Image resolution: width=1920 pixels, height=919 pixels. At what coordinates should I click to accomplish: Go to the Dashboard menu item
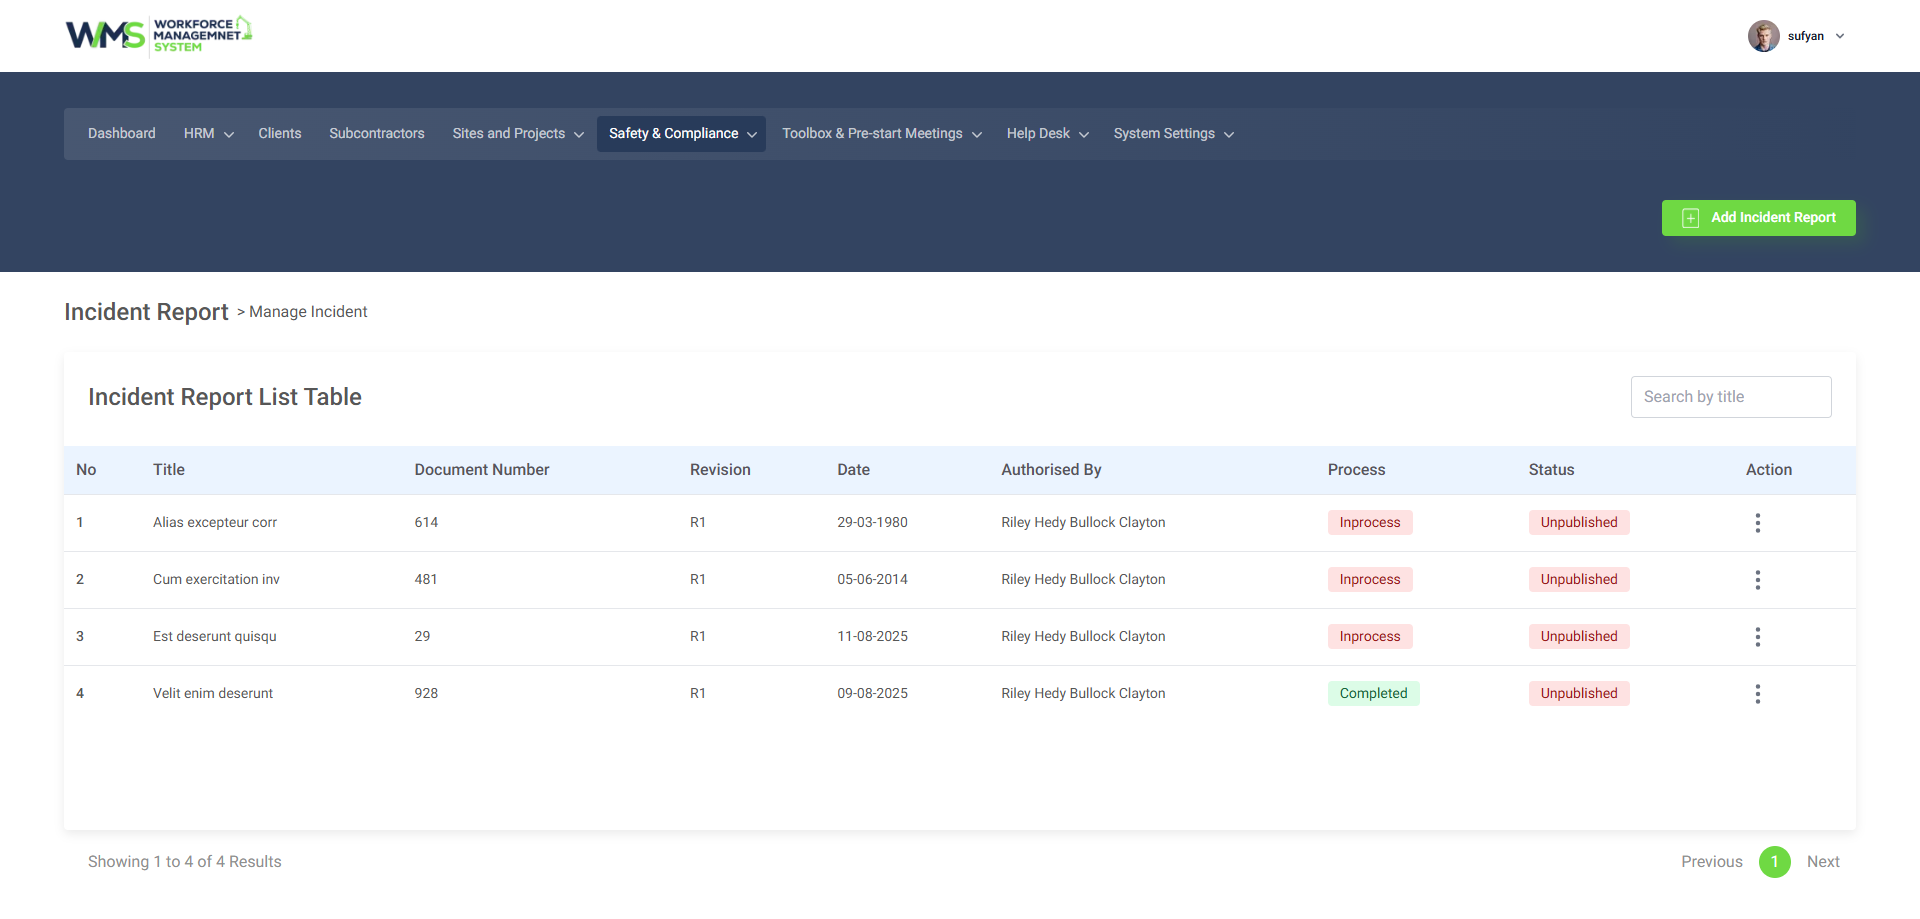click(122, 134)
